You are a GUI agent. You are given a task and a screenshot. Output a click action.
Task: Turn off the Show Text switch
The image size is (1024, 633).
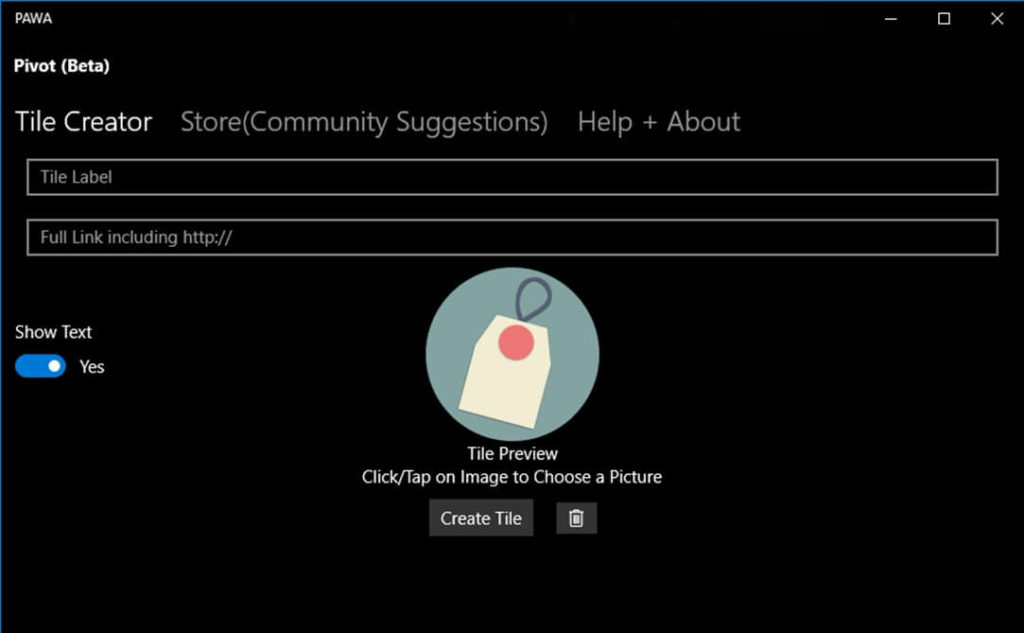pos(40,367)
